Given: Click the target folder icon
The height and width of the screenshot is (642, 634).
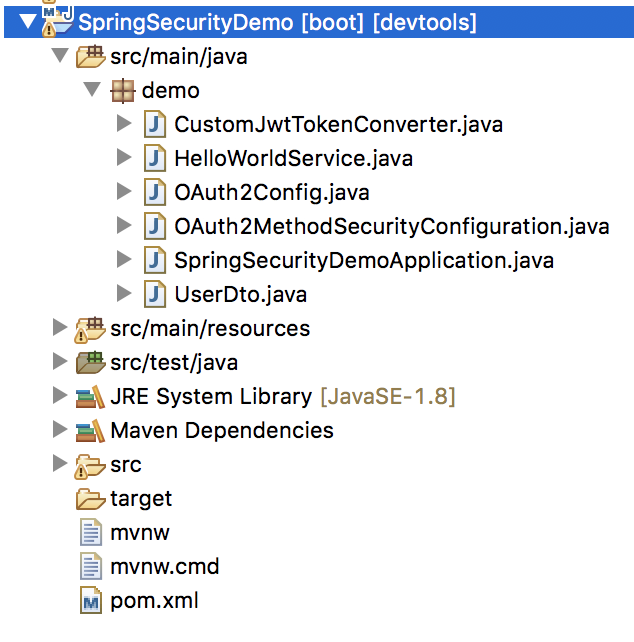Looking at the screenshot, I should pyautogui.click(x=91, y=498).
